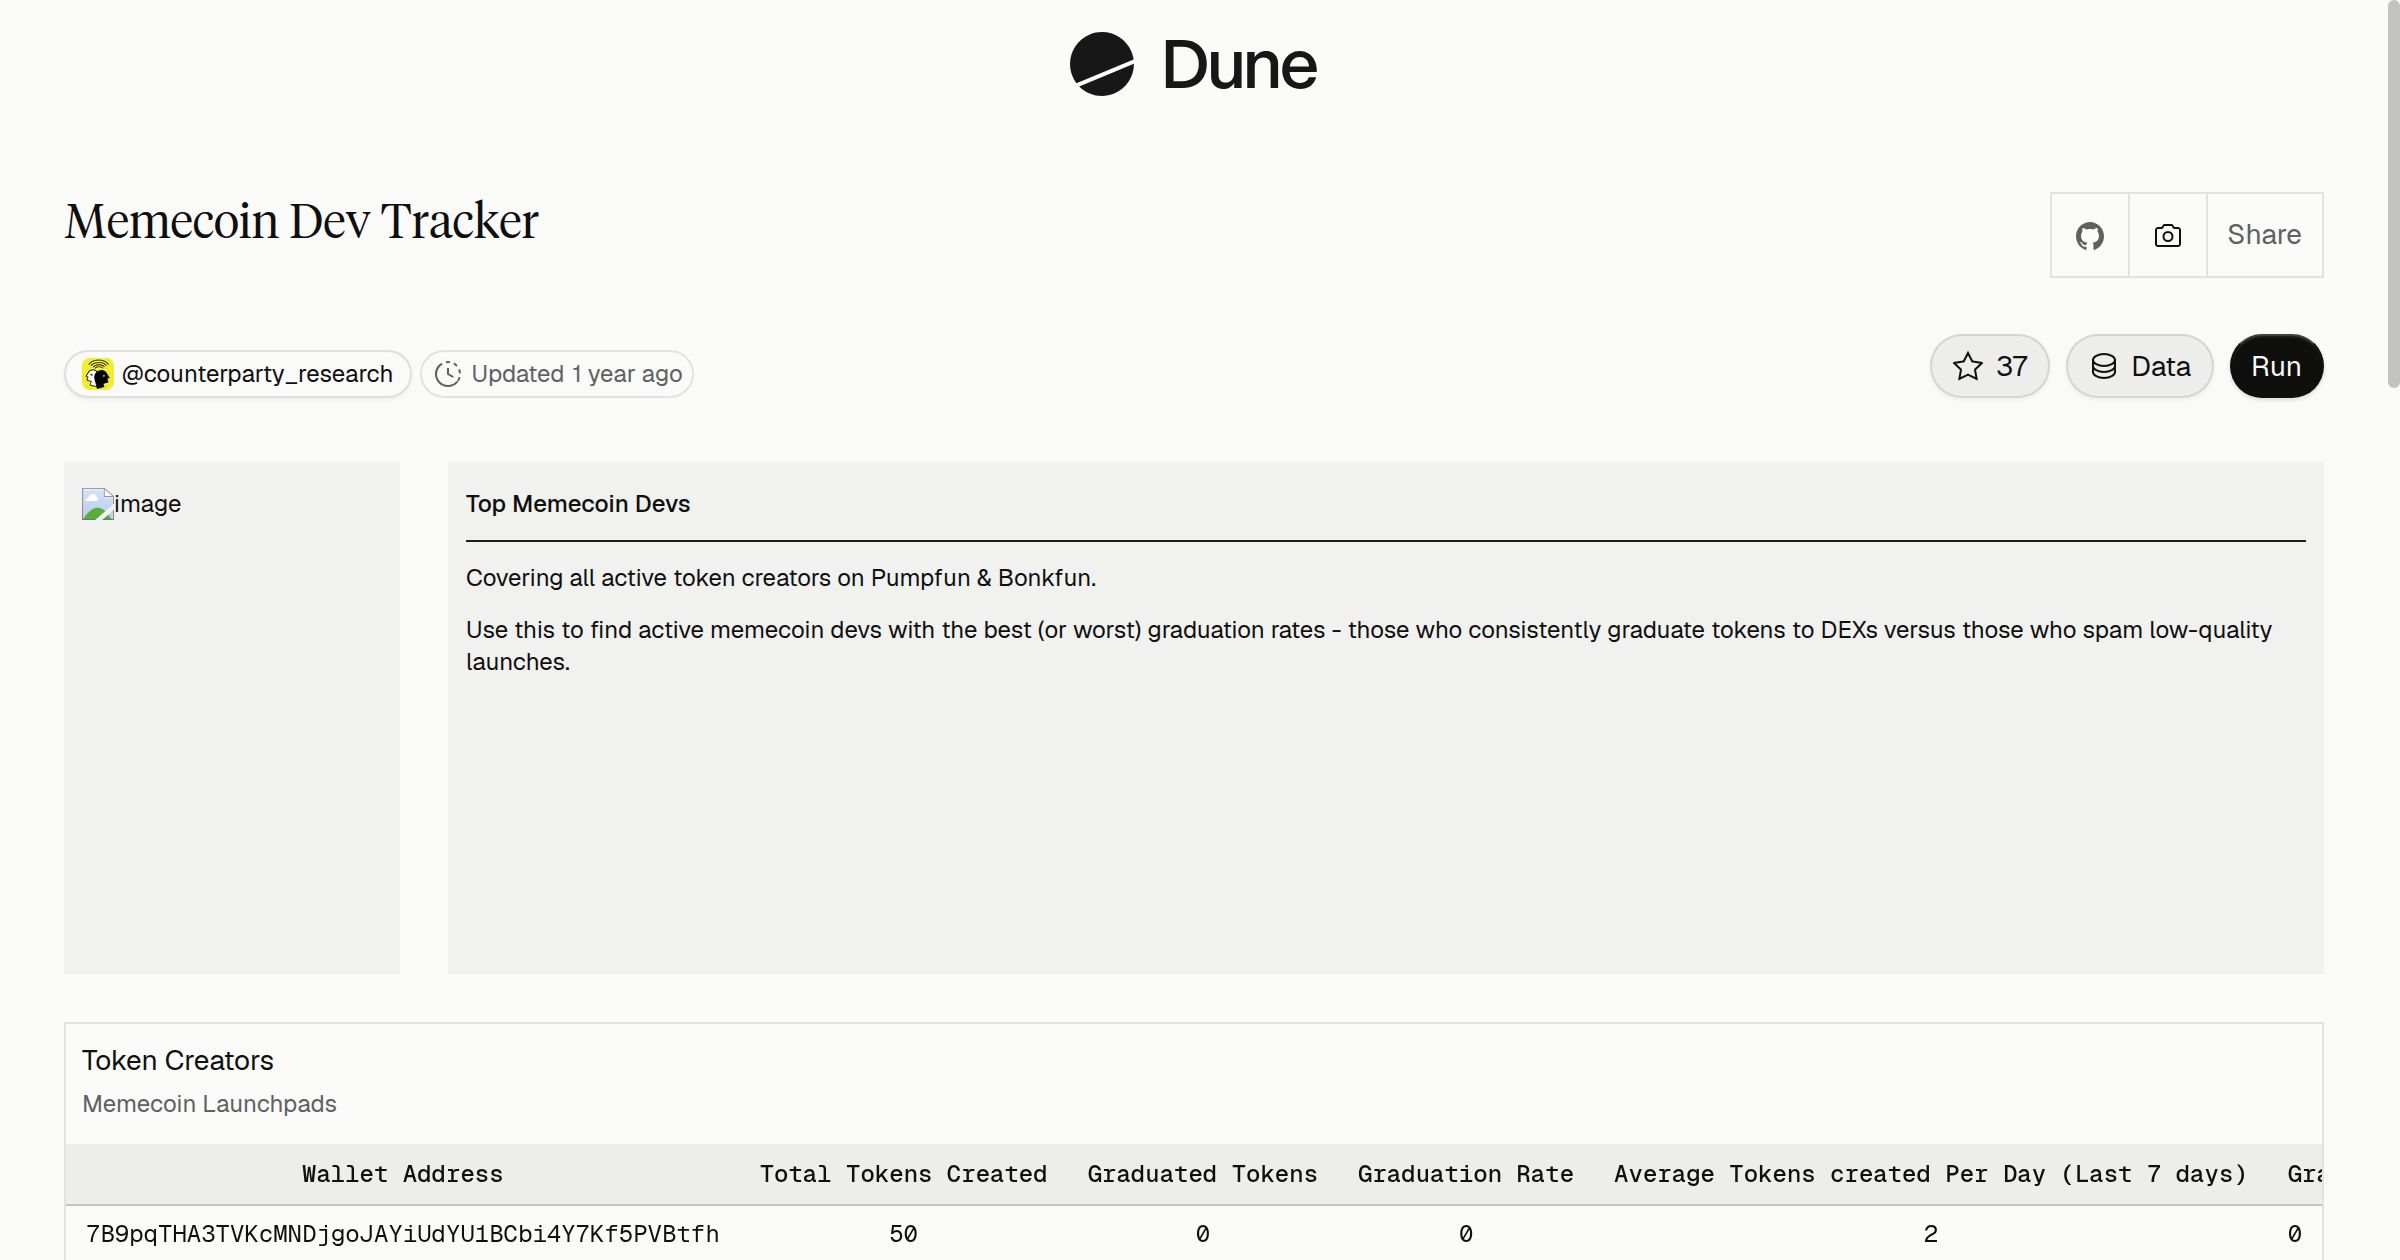
Task: Click the Memecoin Launchpads subtitle
Action: (x=209, y=1104)
